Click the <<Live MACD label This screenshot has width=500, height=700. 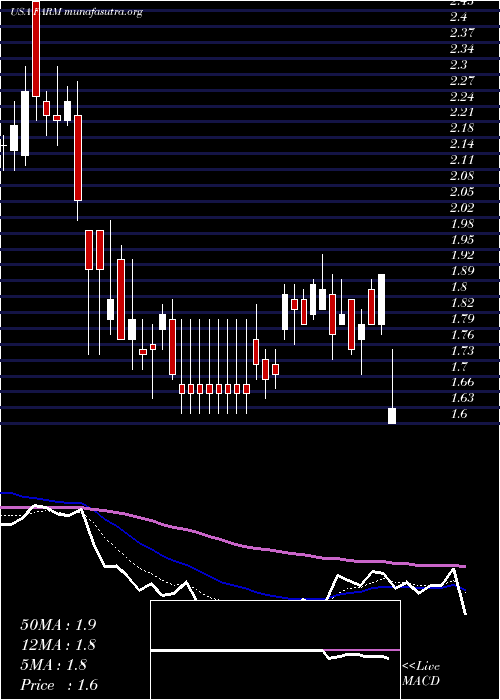point(421,674)
